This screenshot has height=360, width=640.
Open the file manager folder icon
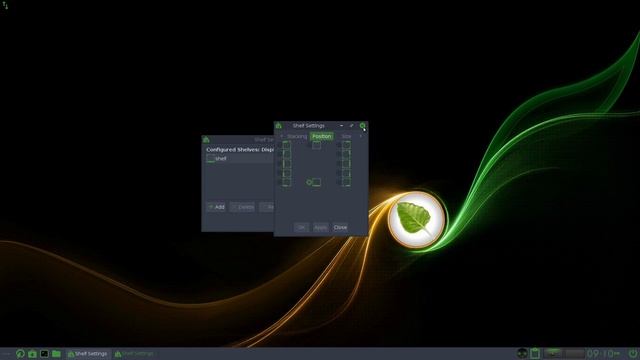tap(56, 353)
